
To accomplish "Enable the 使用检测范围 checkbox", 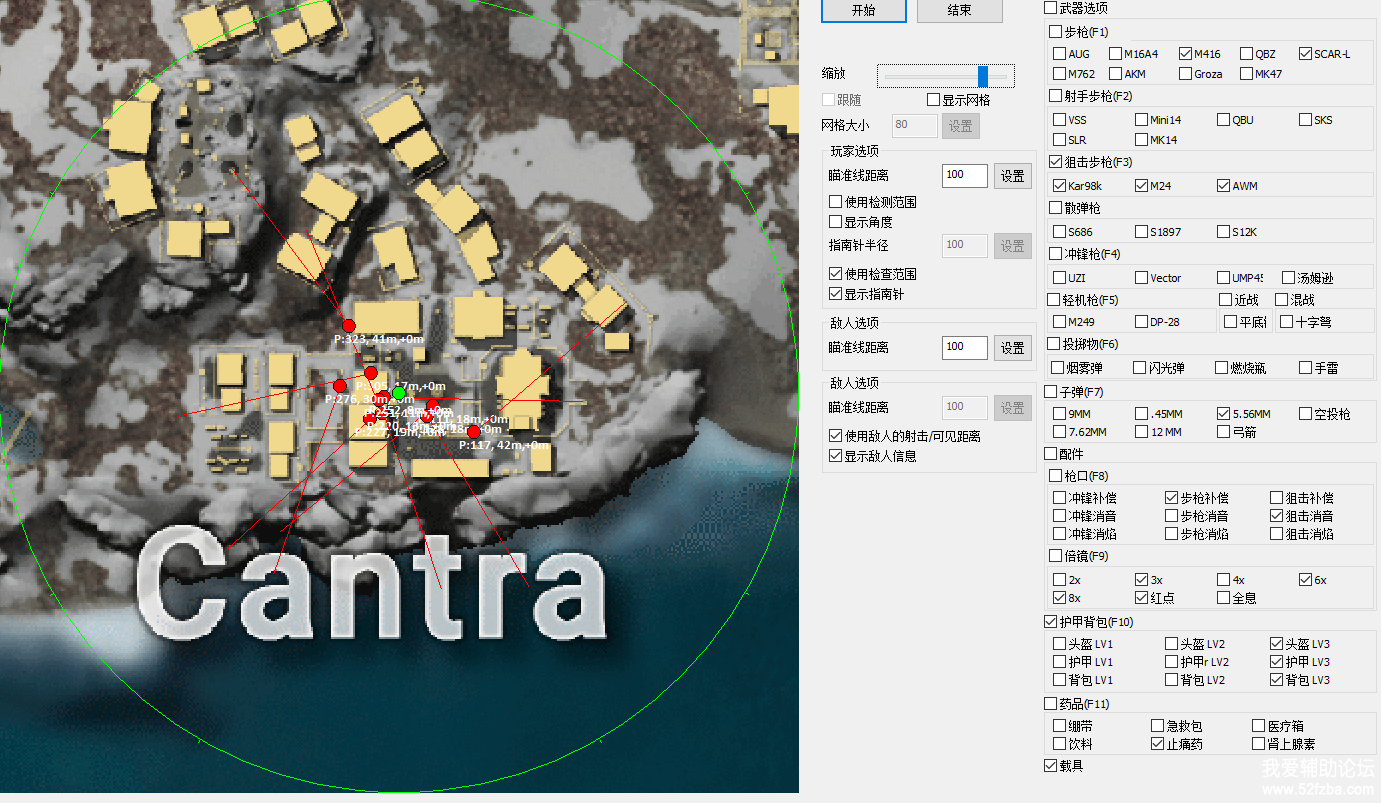I will [x=836, y=202].
